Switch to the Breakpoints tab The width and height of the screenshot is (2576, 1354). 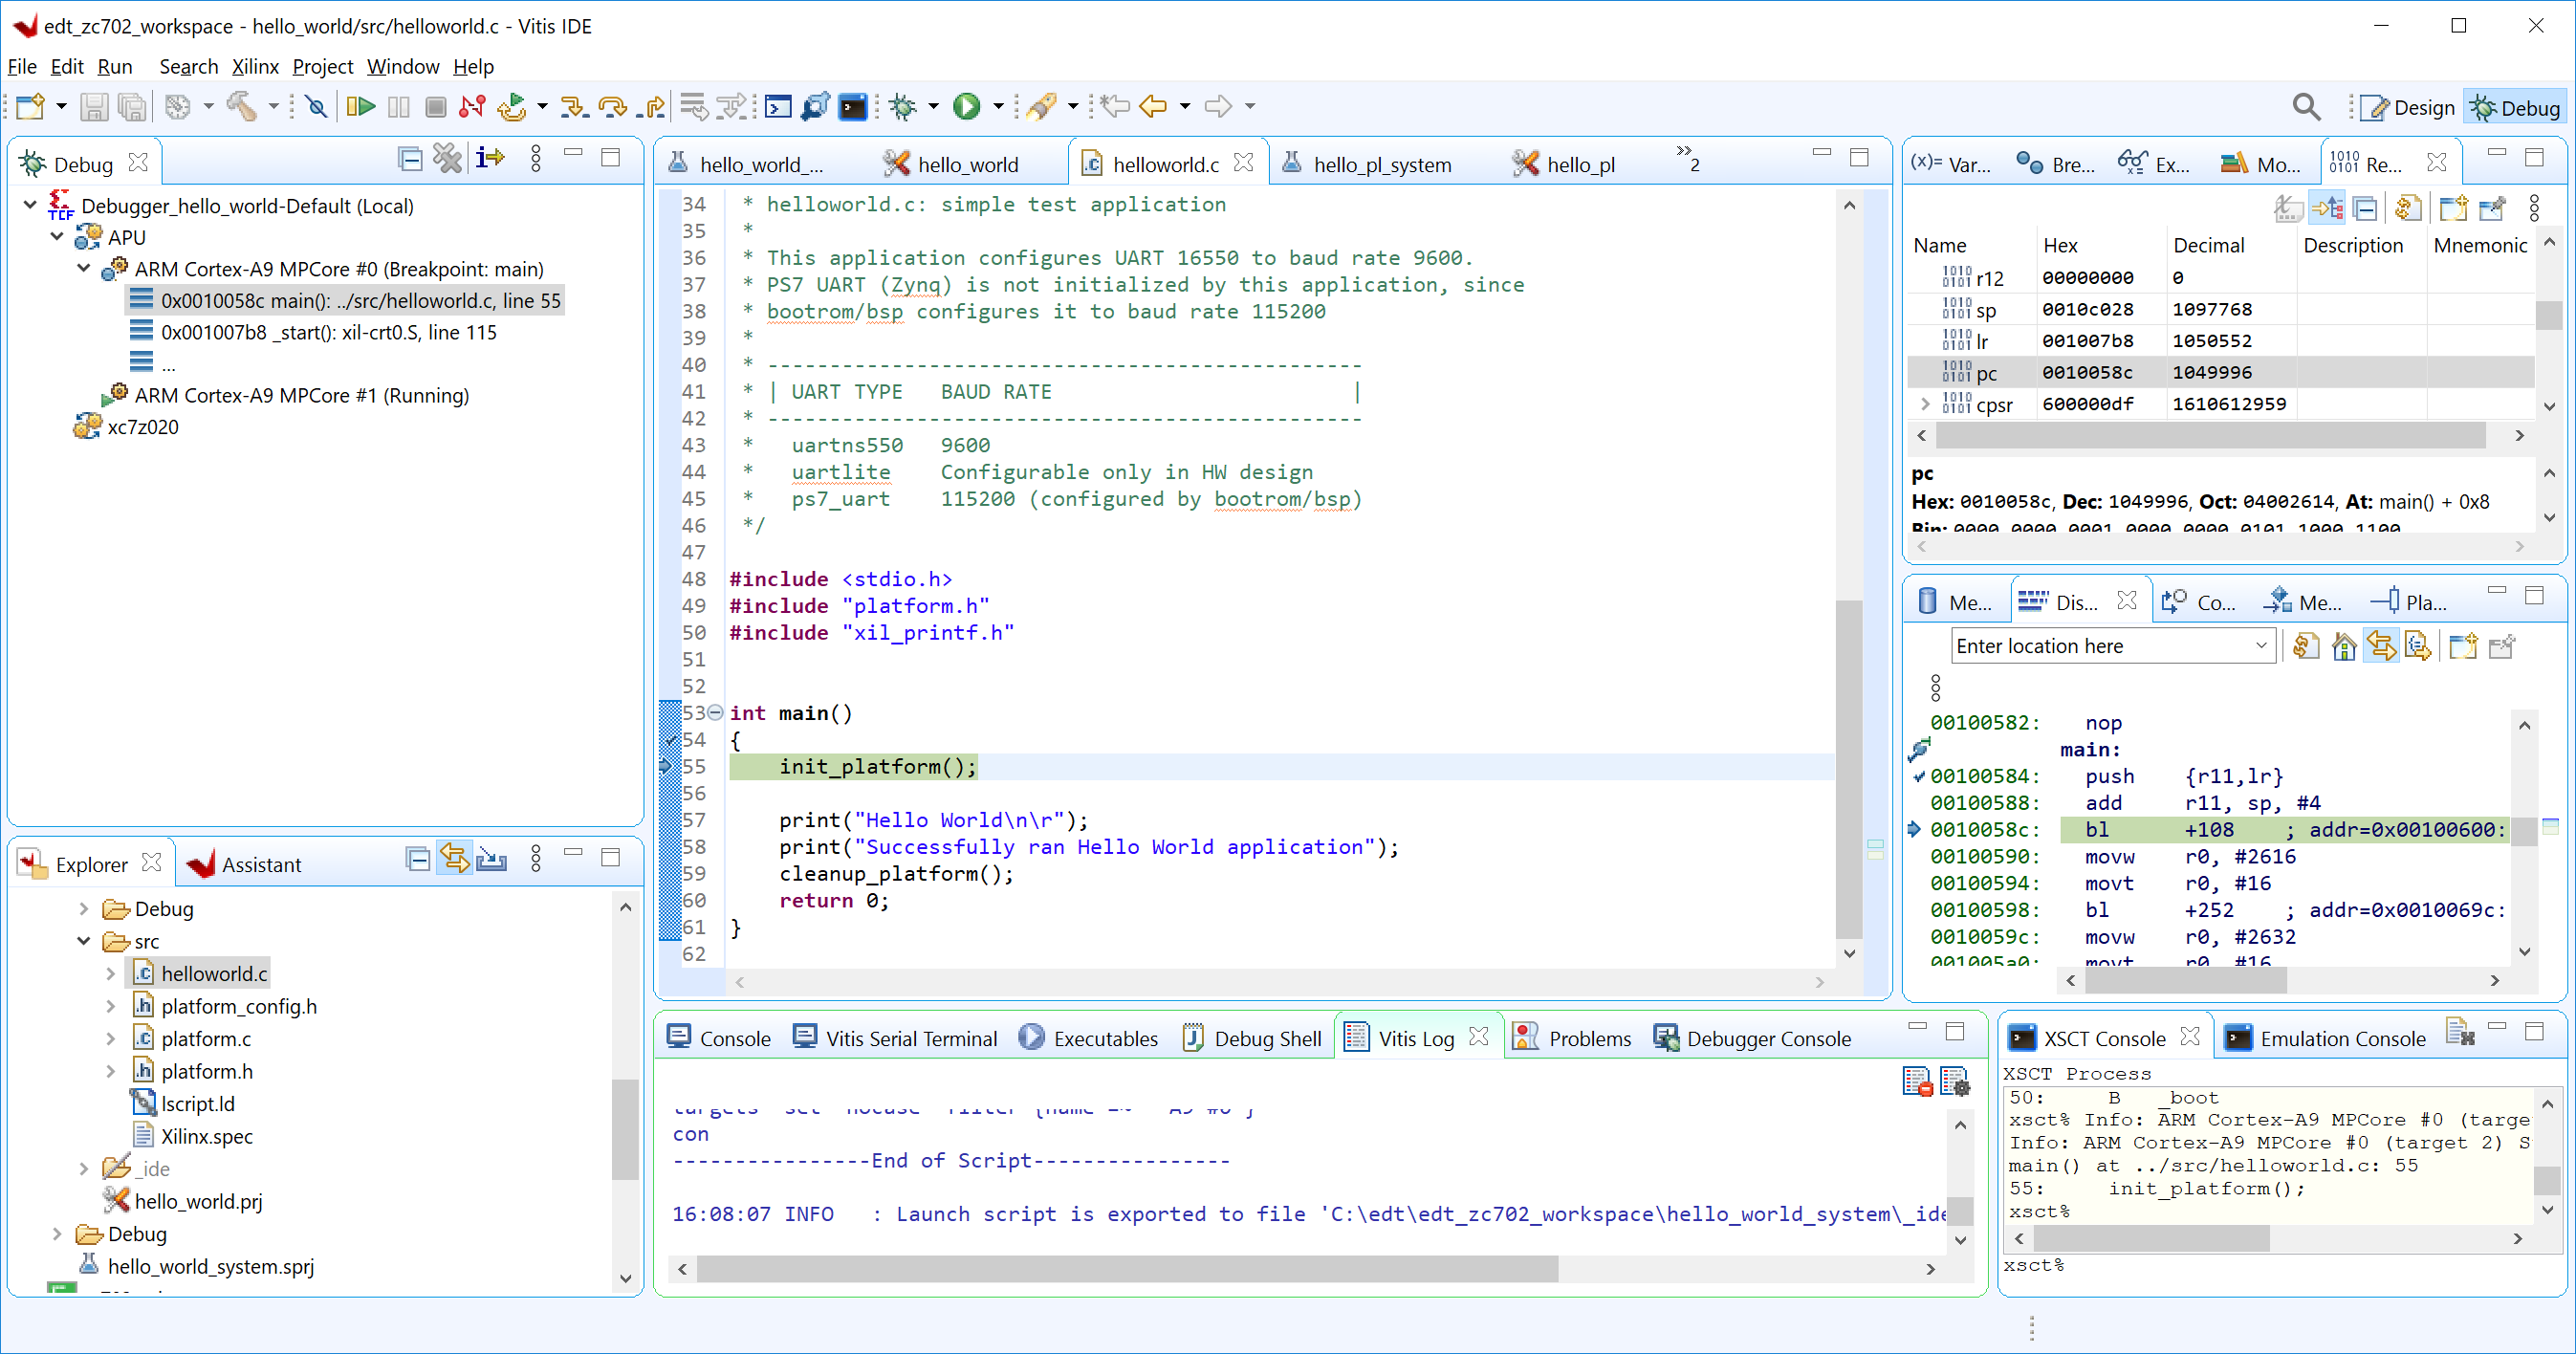(2055, 164)
